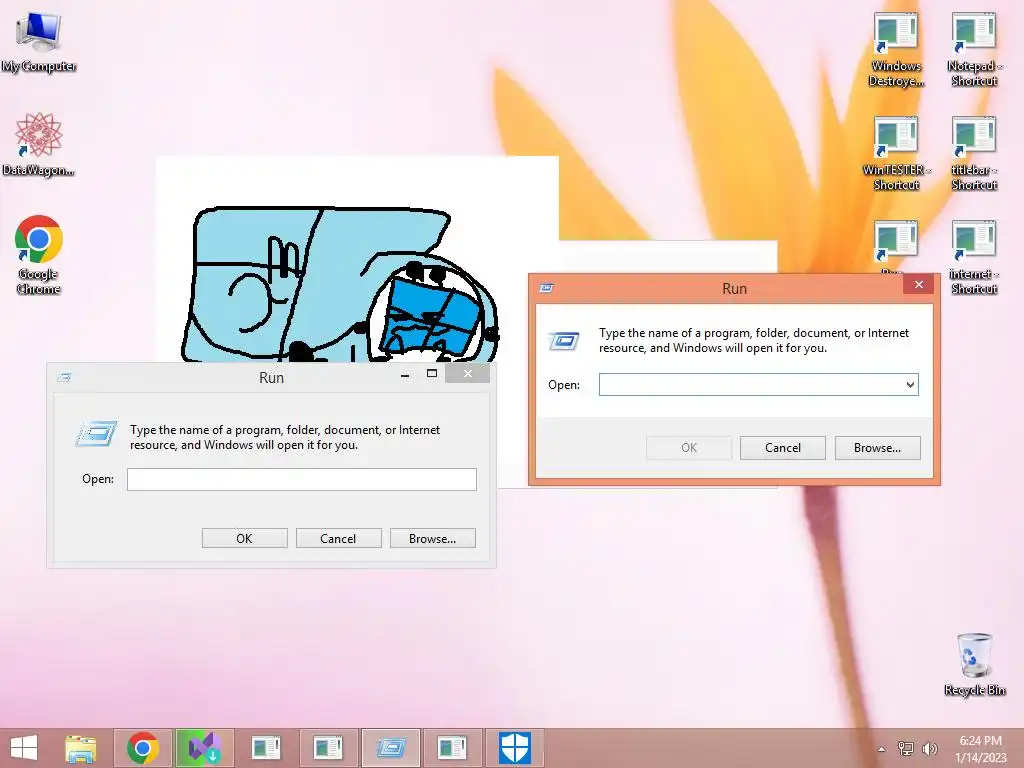
Task: Close the gray Run window
Action: point(468,374)
